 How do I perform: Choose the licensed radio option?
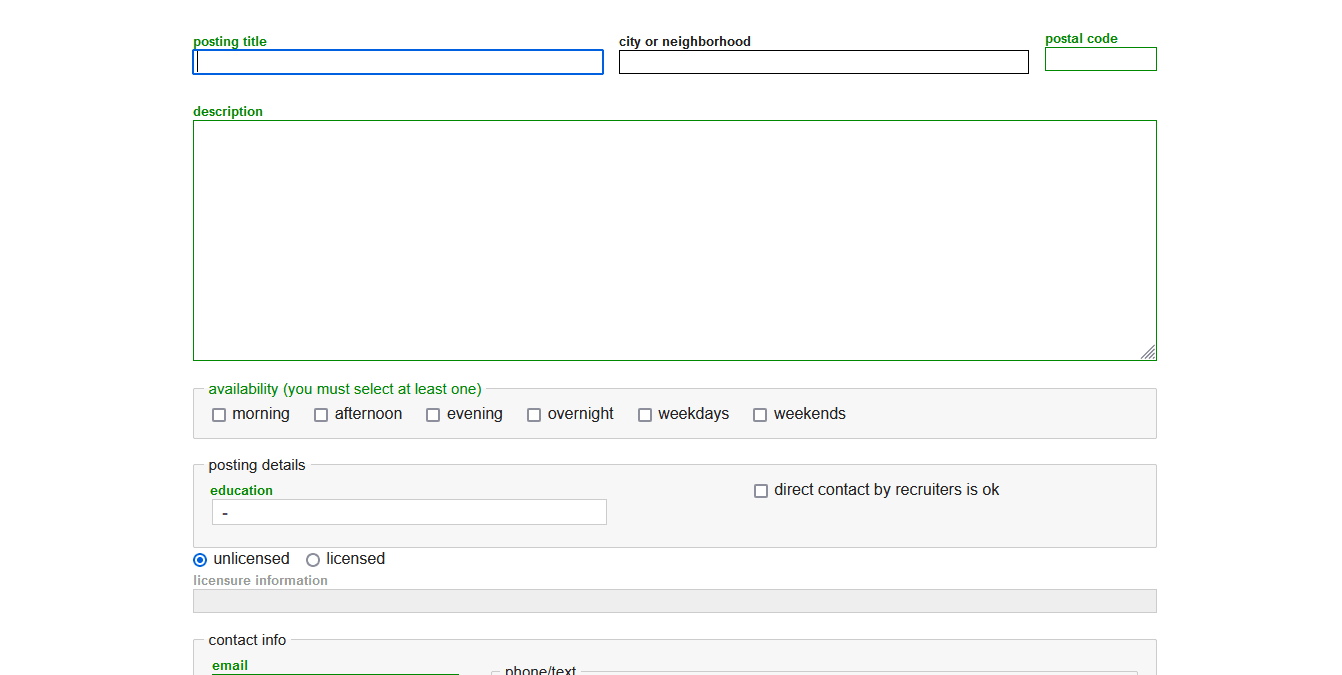pyautogui.click(x=313, y=560)
